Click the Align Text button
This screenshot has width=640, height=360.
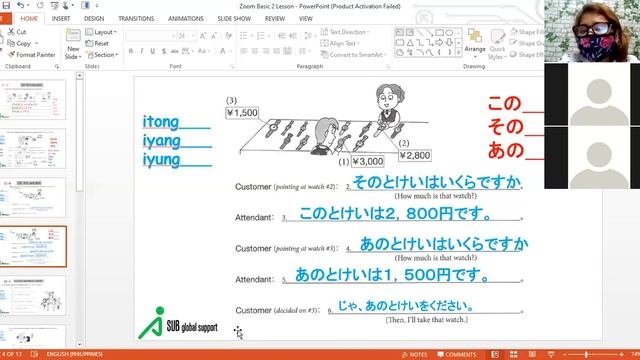pos(340,43)
